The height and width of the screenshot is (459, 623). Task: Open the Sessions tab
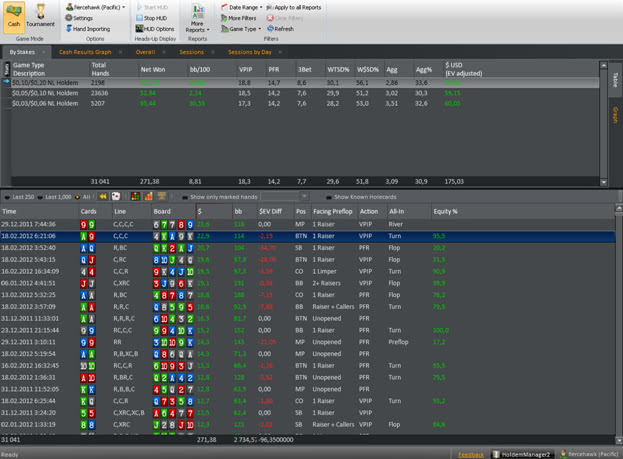click(x=192, y=52)
